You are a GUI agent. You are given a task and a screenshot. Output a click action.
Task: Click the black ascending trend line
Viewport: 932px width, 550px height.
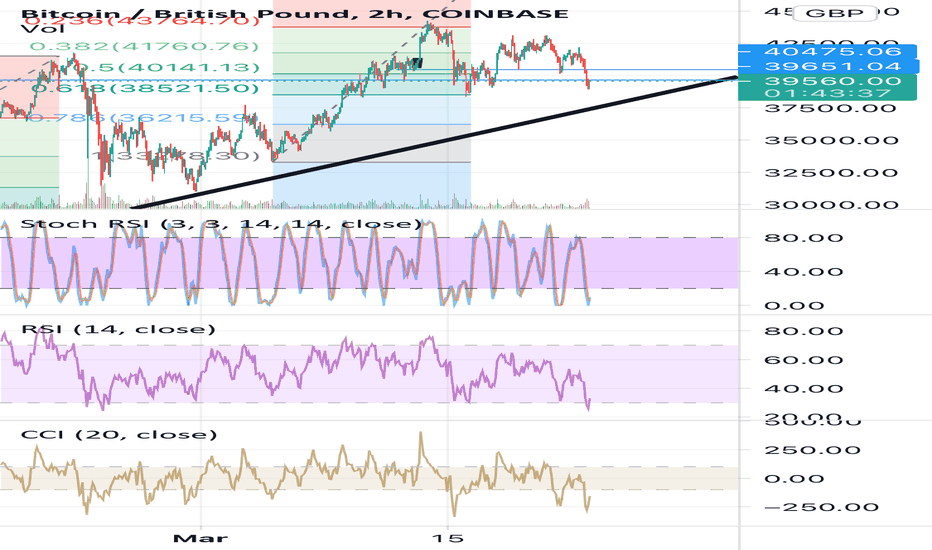coord(434,142)
